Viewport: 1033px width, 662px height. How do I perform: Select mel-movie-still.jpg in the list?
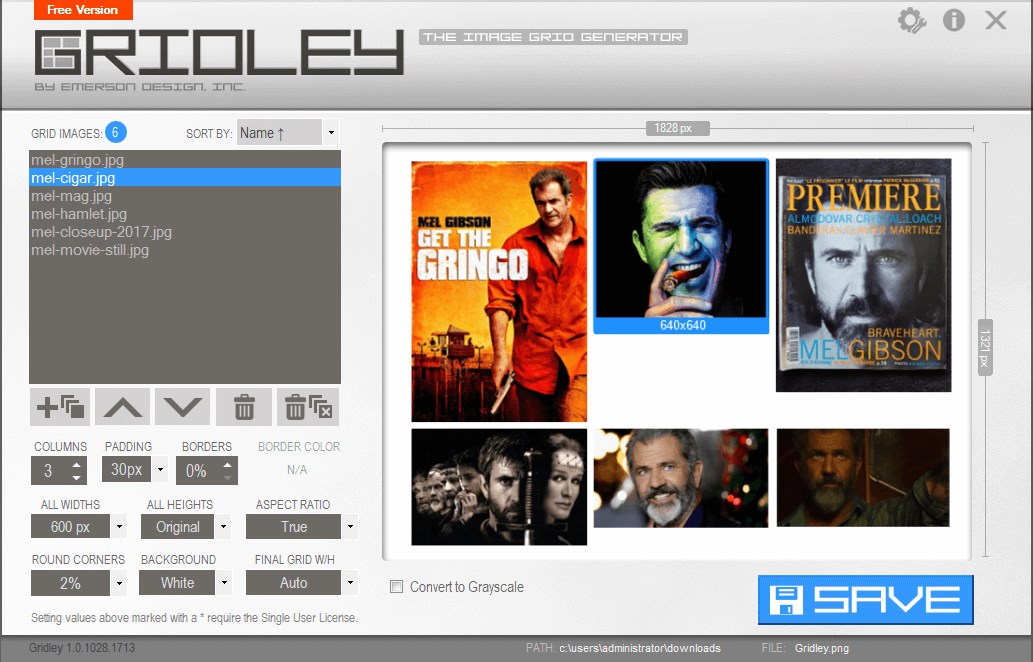[x=185, y=250]
